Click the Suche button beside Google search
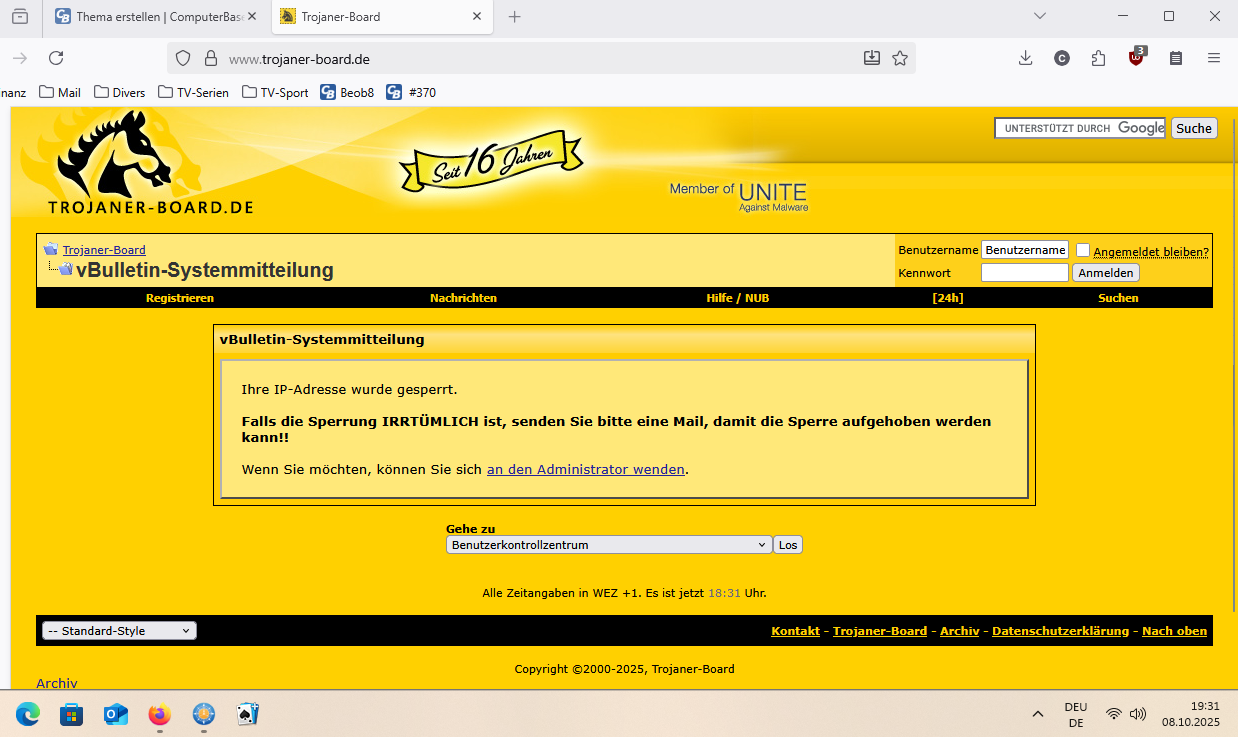The width and height of the screenshot is (1238, 737). pyautogui.click(x=1194, y=128)
